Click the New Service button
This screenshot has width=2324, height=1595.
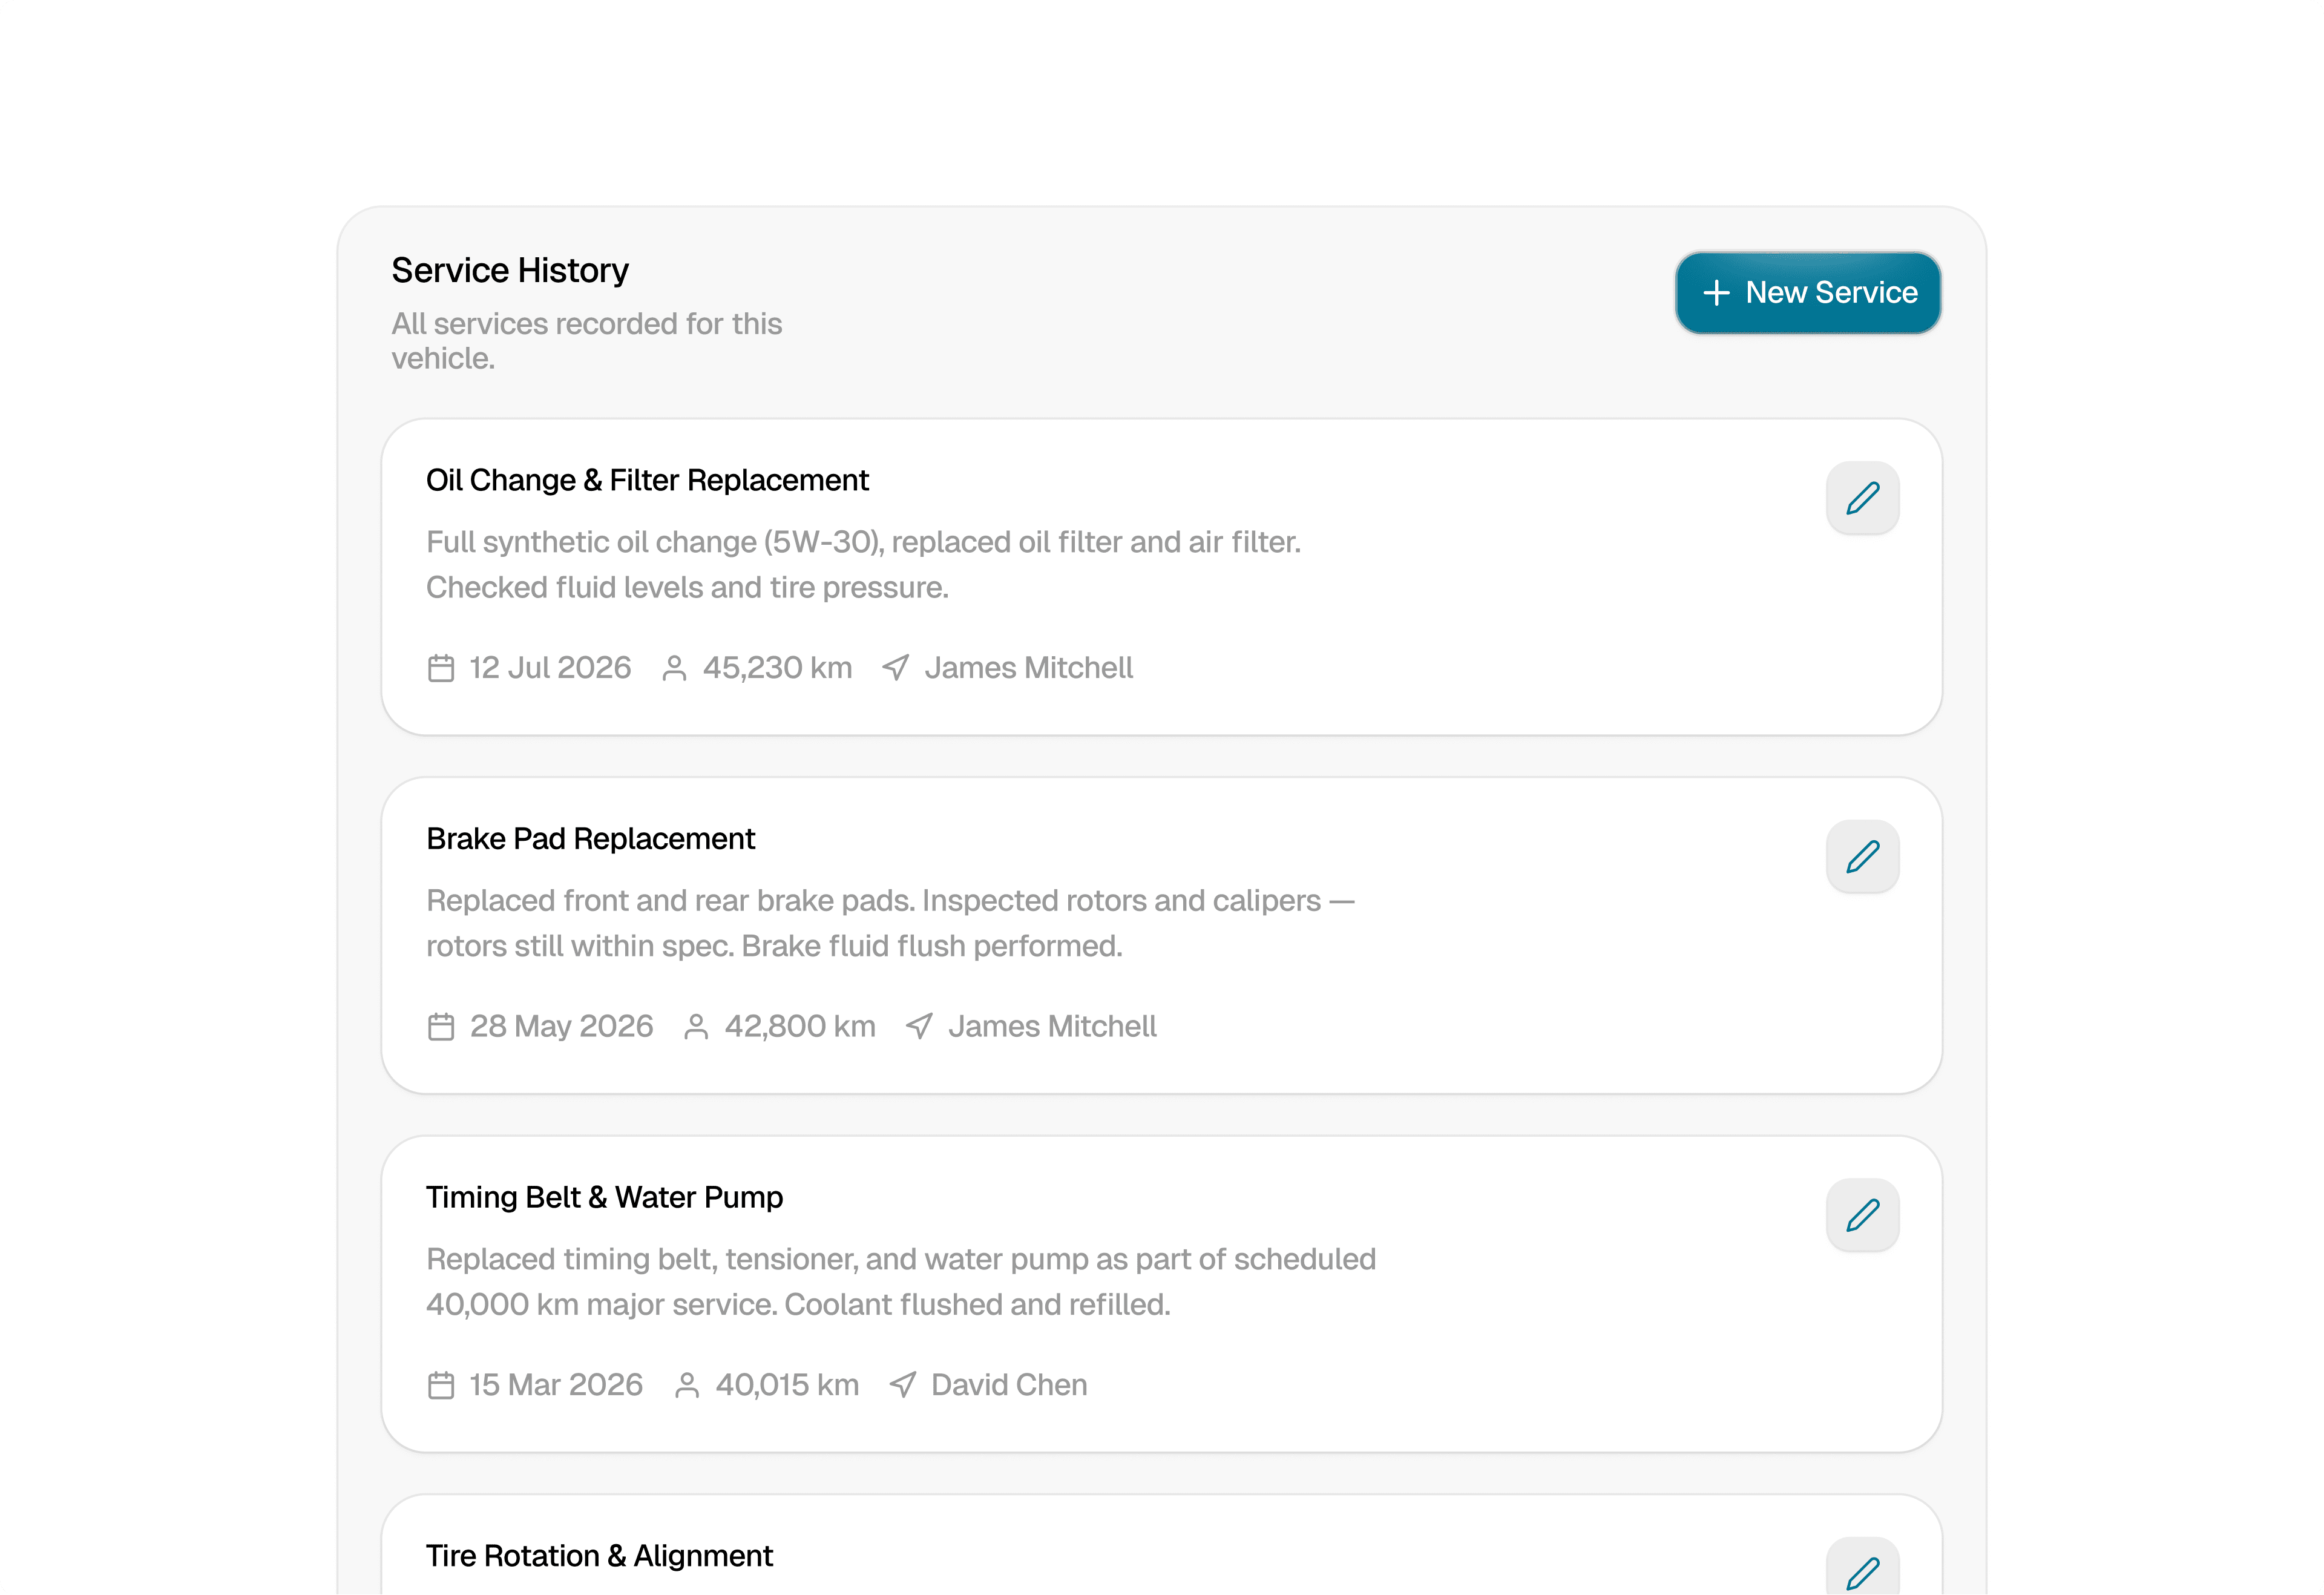(x=1808, y=292)
